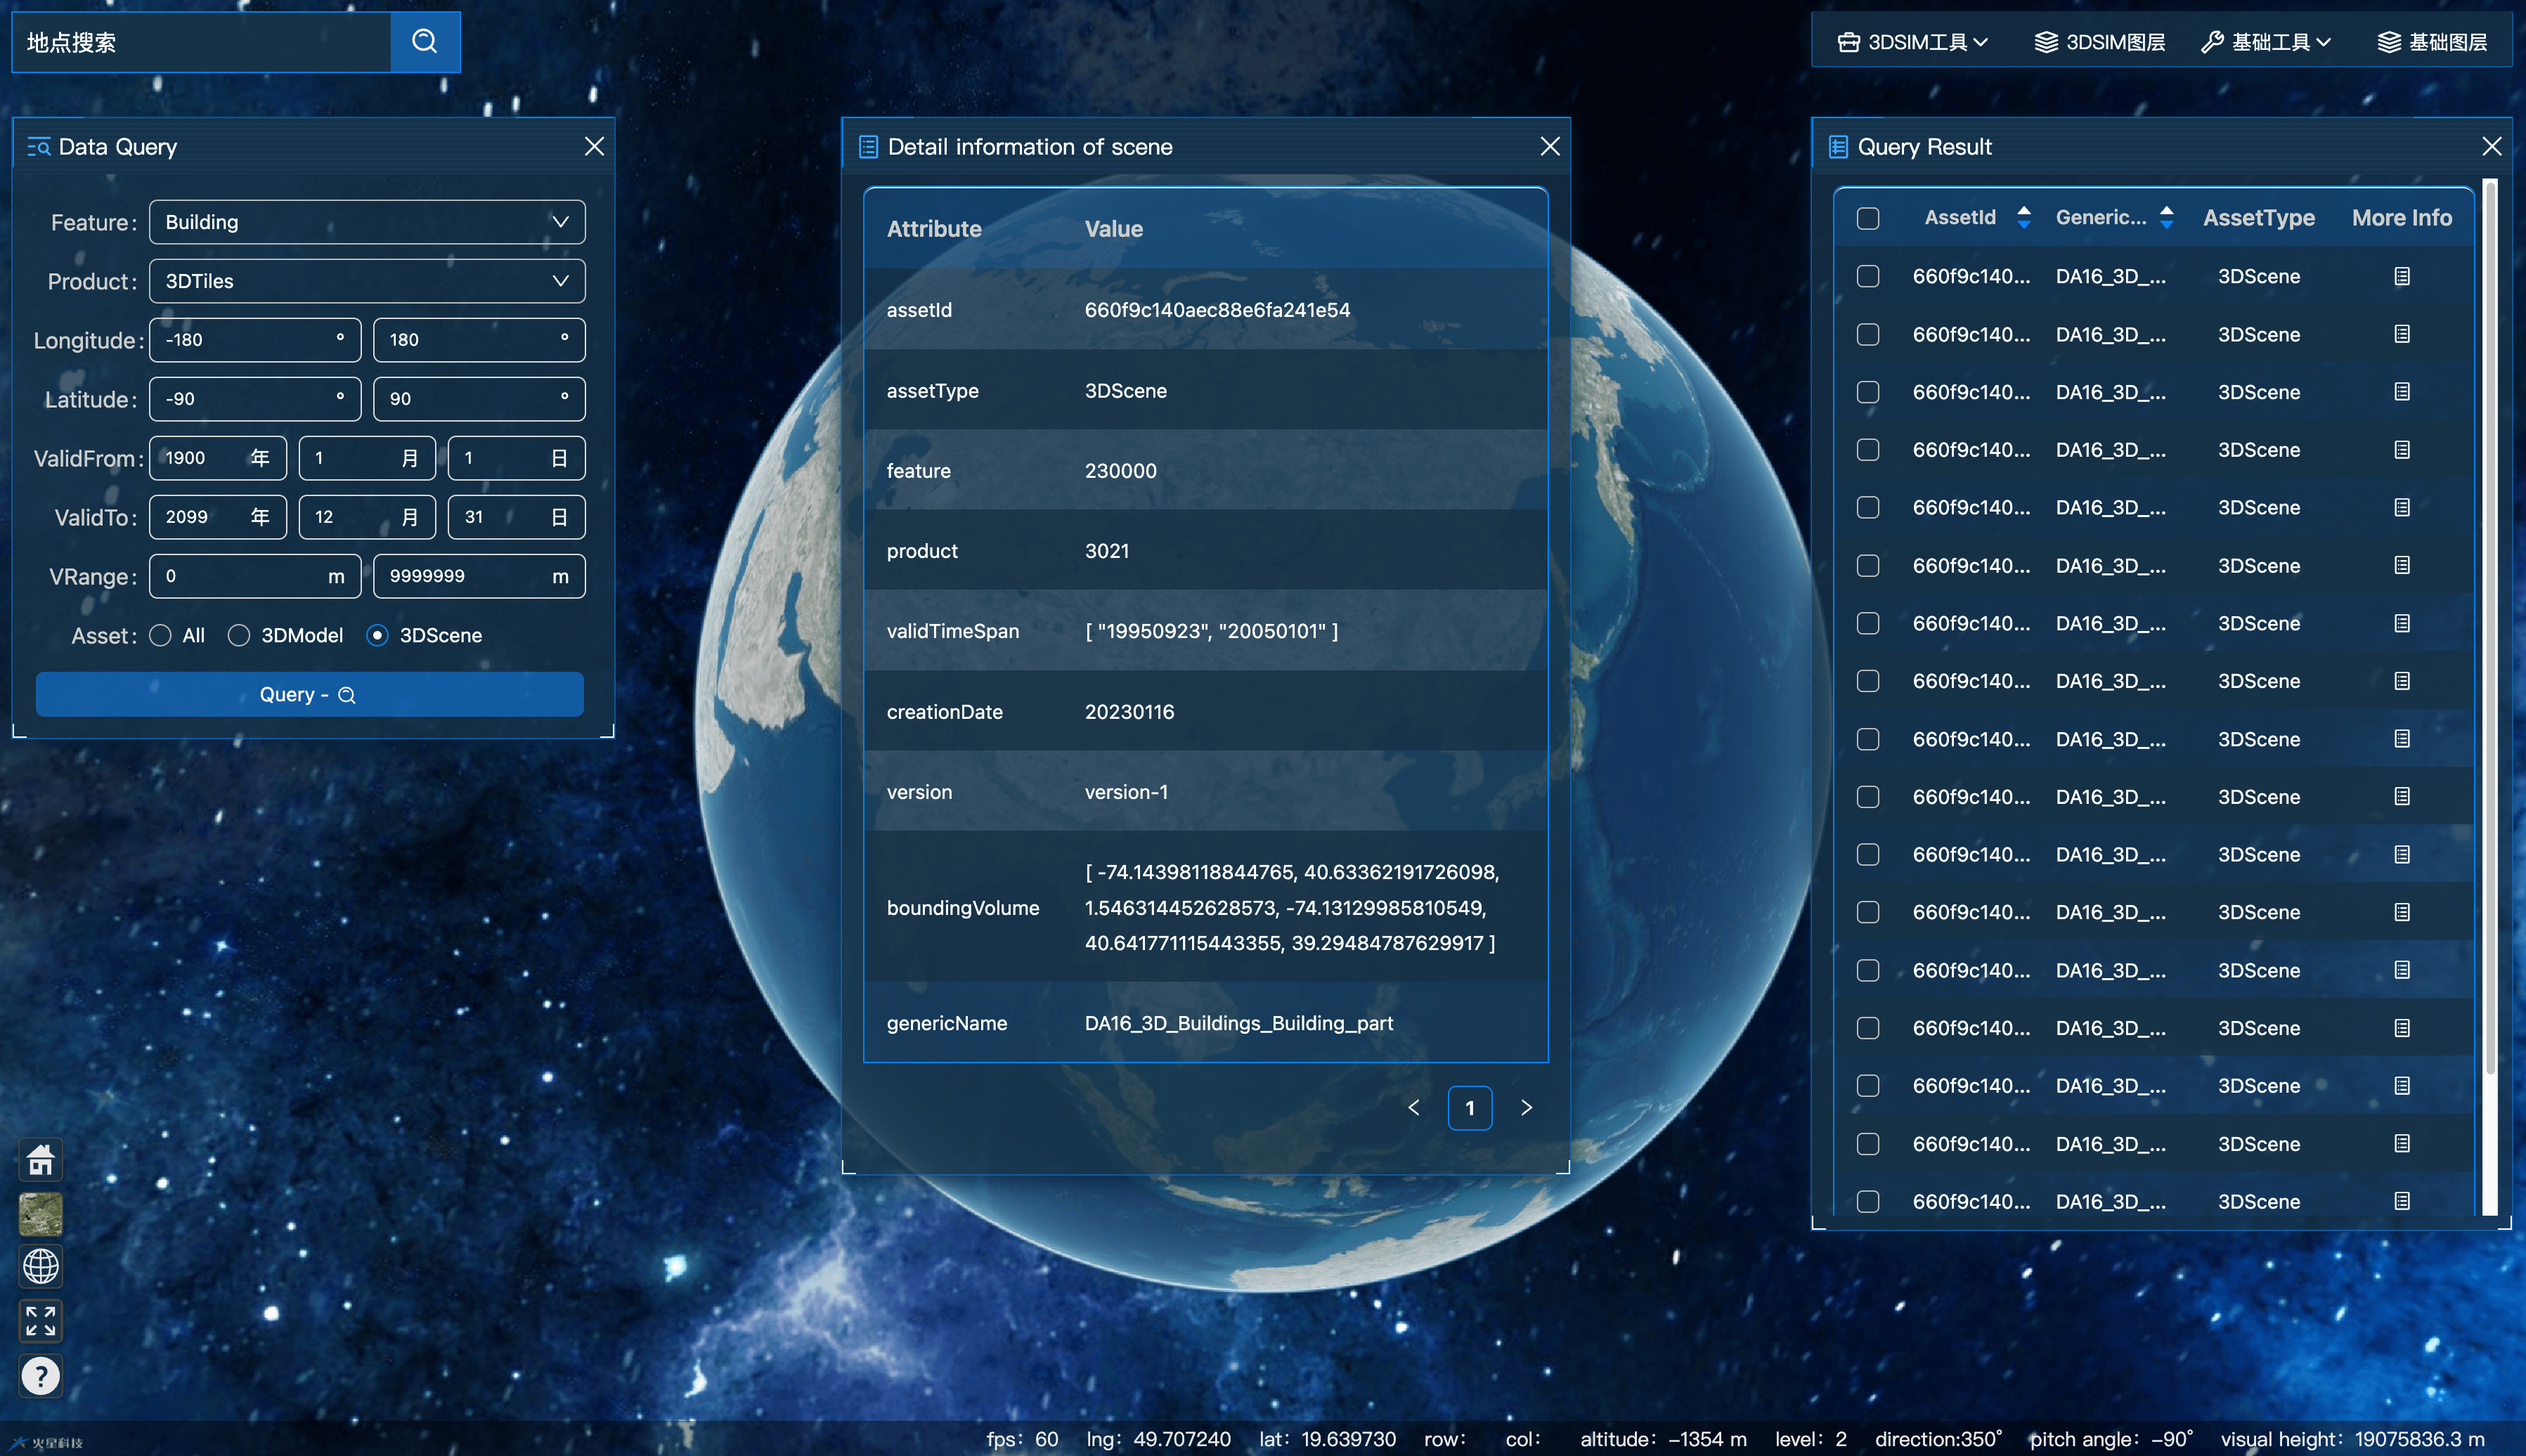
Task: Select the 3DModel asset radio button
Action: click(x=239, y=635)
